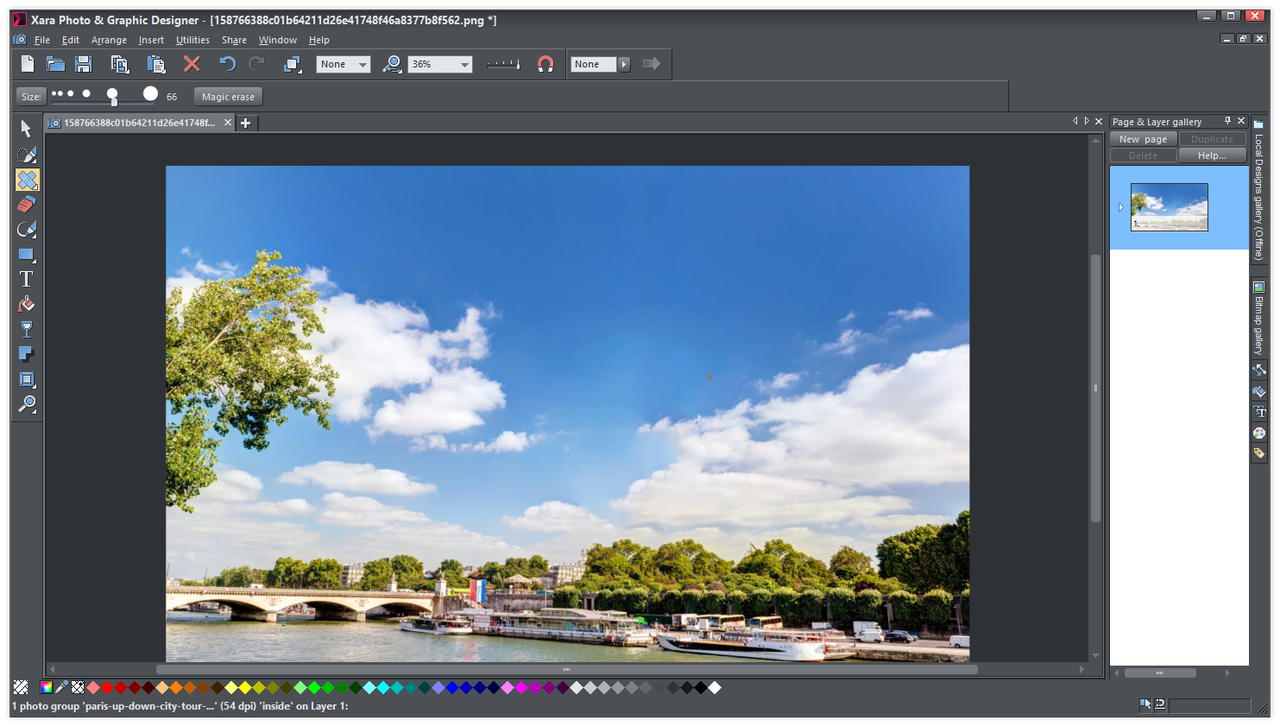Image resolution: width=1280 pixels, height=727 pixels.
Task: Open the color editor rainbow icon
Action: [45, 687]
